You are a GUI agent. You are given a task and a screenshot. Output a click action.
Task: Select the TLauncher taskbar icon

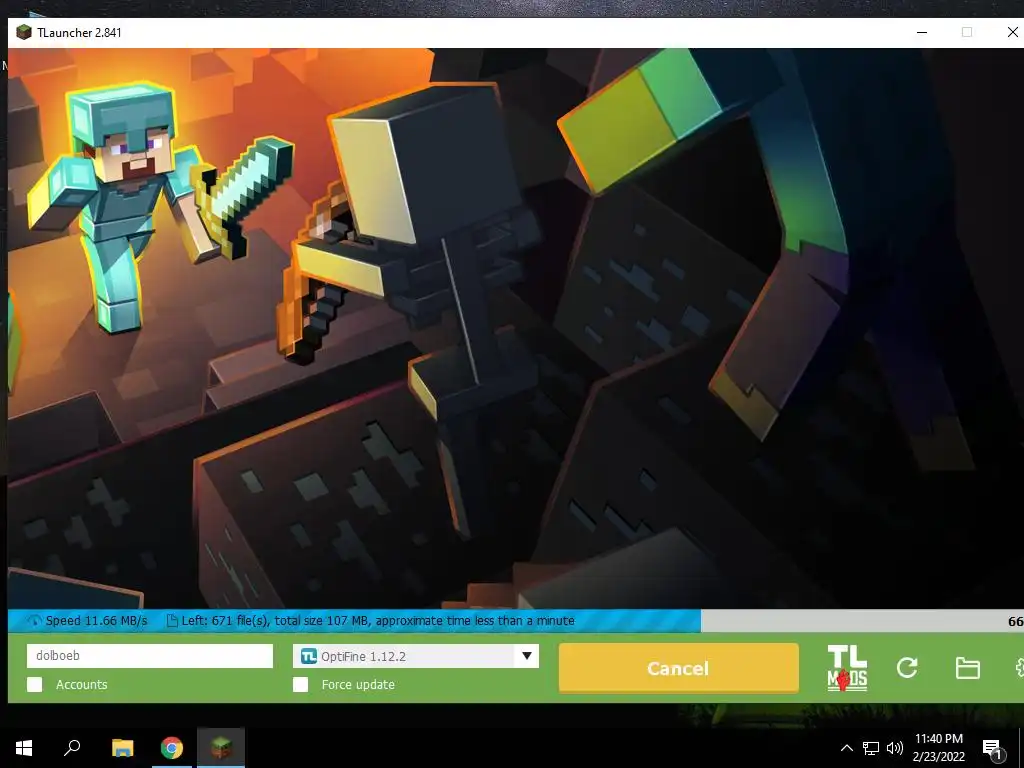pos(221,748)
